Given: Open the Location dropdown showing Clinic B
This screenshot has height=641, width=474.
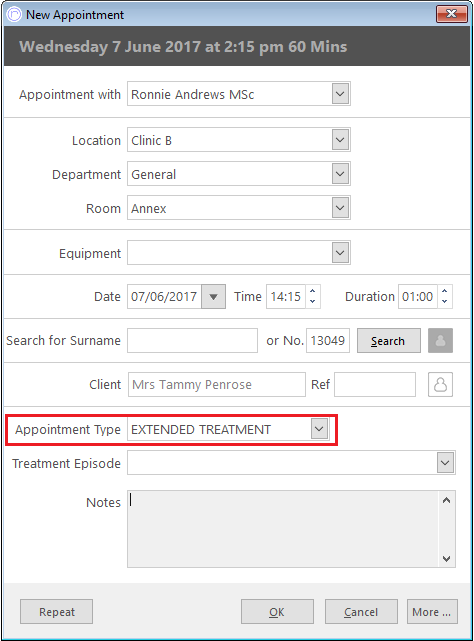Looking at the screenshot, I should (340, 140).
